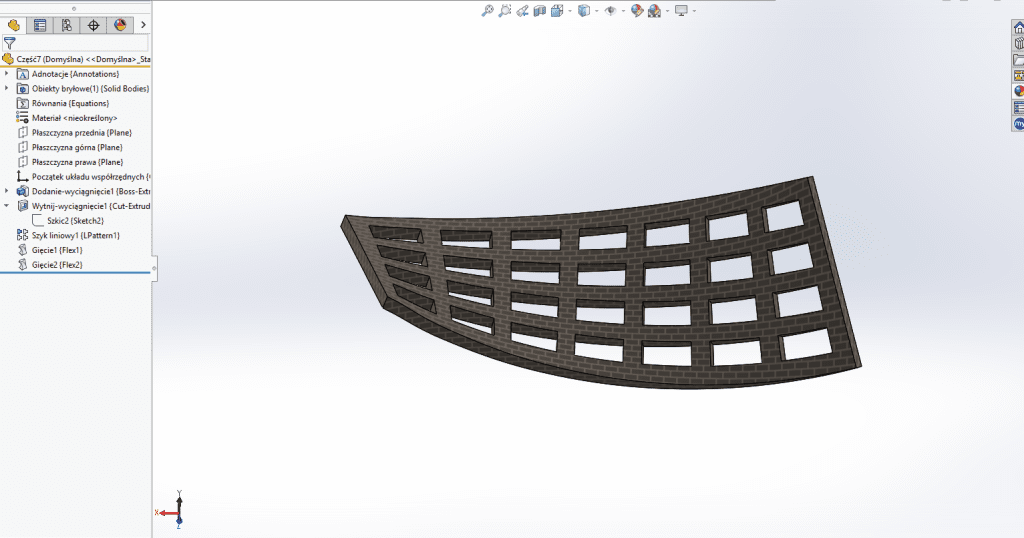Click the Zoom to Fit magnifier icon
This screenshot has height=538, width=1024.
(x=487, y=11)
